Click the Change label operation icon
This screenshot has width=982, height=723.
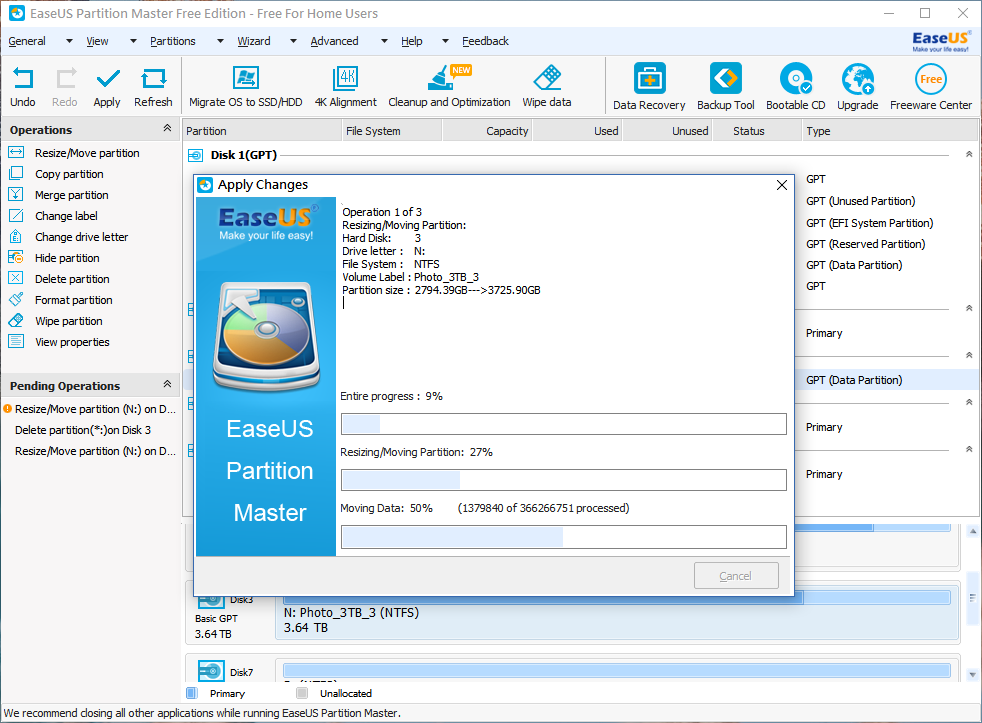pyautogui.click(x=16, y=216)
